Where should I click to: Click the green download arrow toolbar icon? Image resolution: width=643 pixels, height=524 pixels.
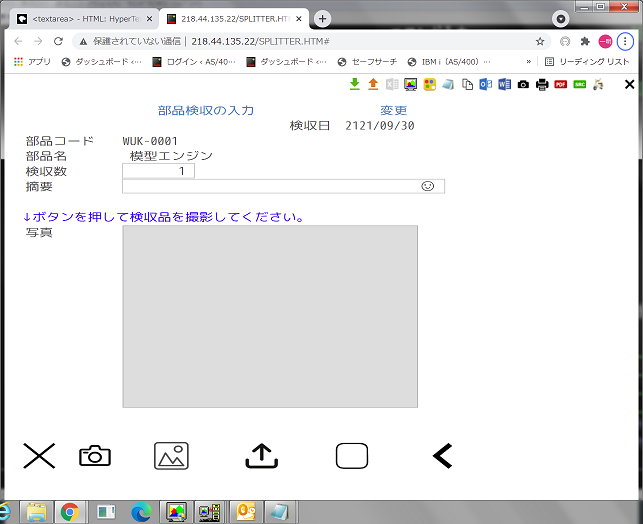pyautogui.click(x=355, y=85)
